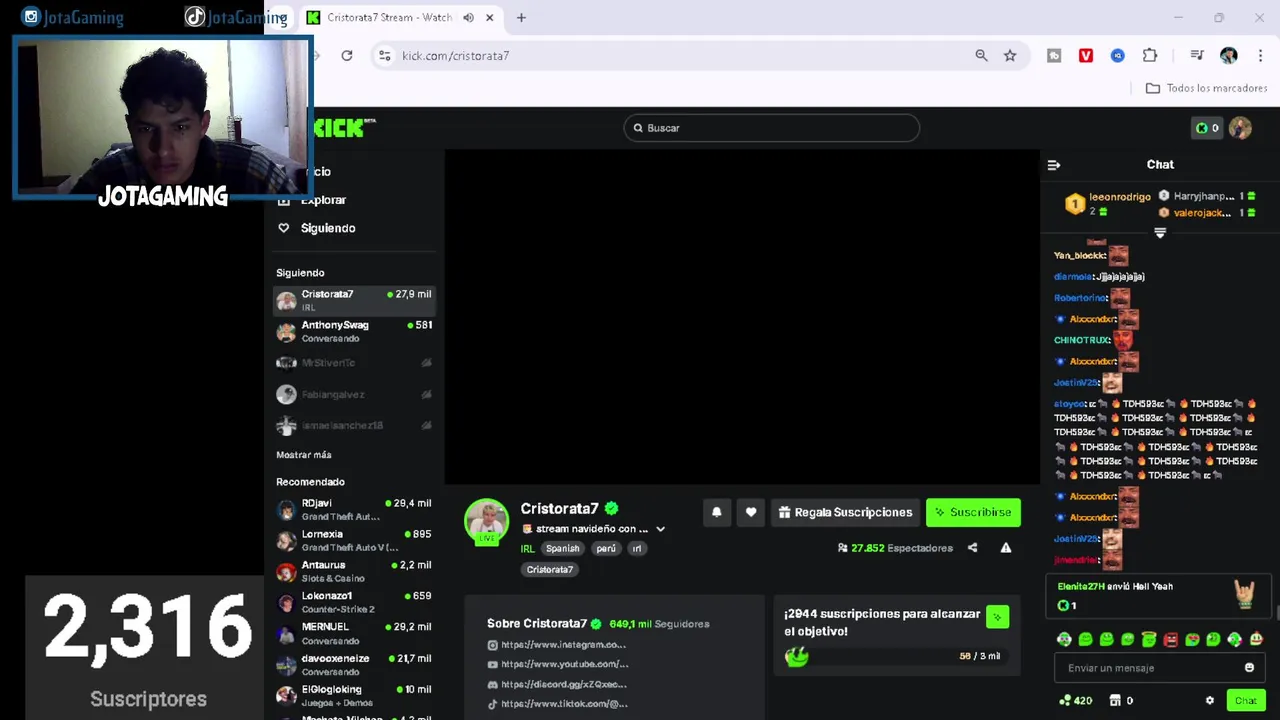The height and width of the screenshot is (720, 1280).
Task: Report the stream with warning icon
Action: [x=1006, y=548]
